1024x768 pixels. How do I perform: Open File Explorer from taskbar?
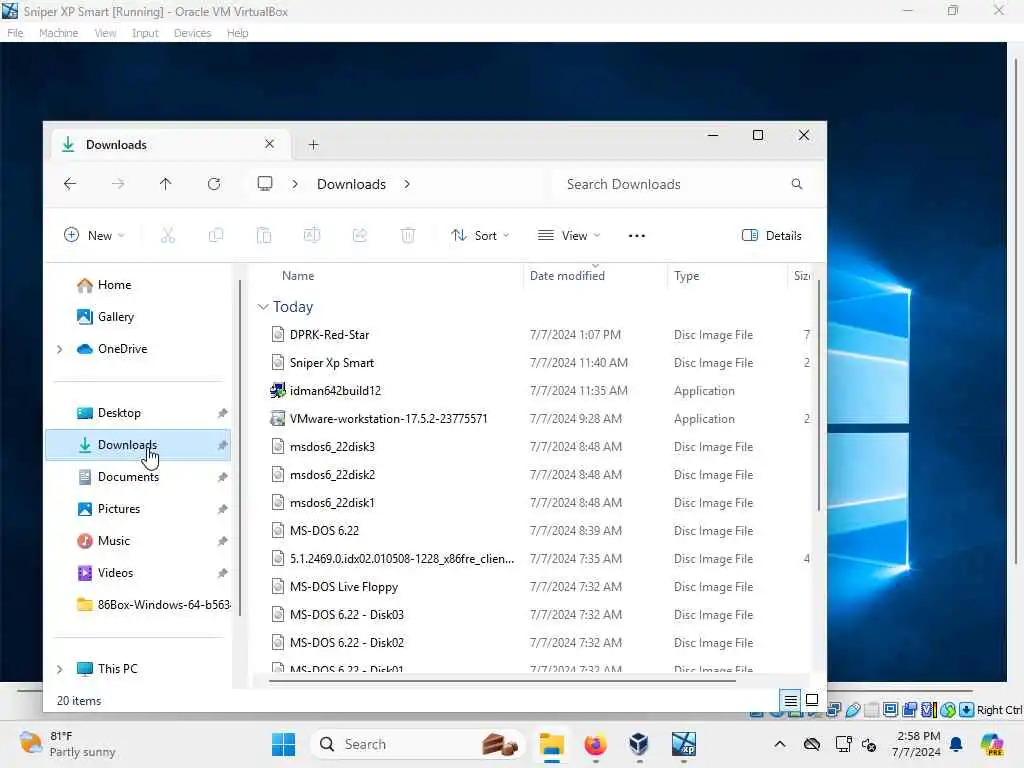click(552, 744)
